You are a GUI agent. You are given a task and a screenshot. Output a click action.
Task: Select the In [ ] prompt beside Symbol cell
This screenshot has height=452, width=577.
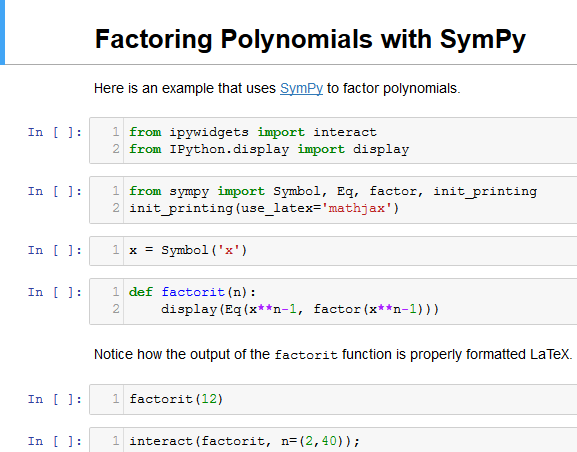click(55, 251)
